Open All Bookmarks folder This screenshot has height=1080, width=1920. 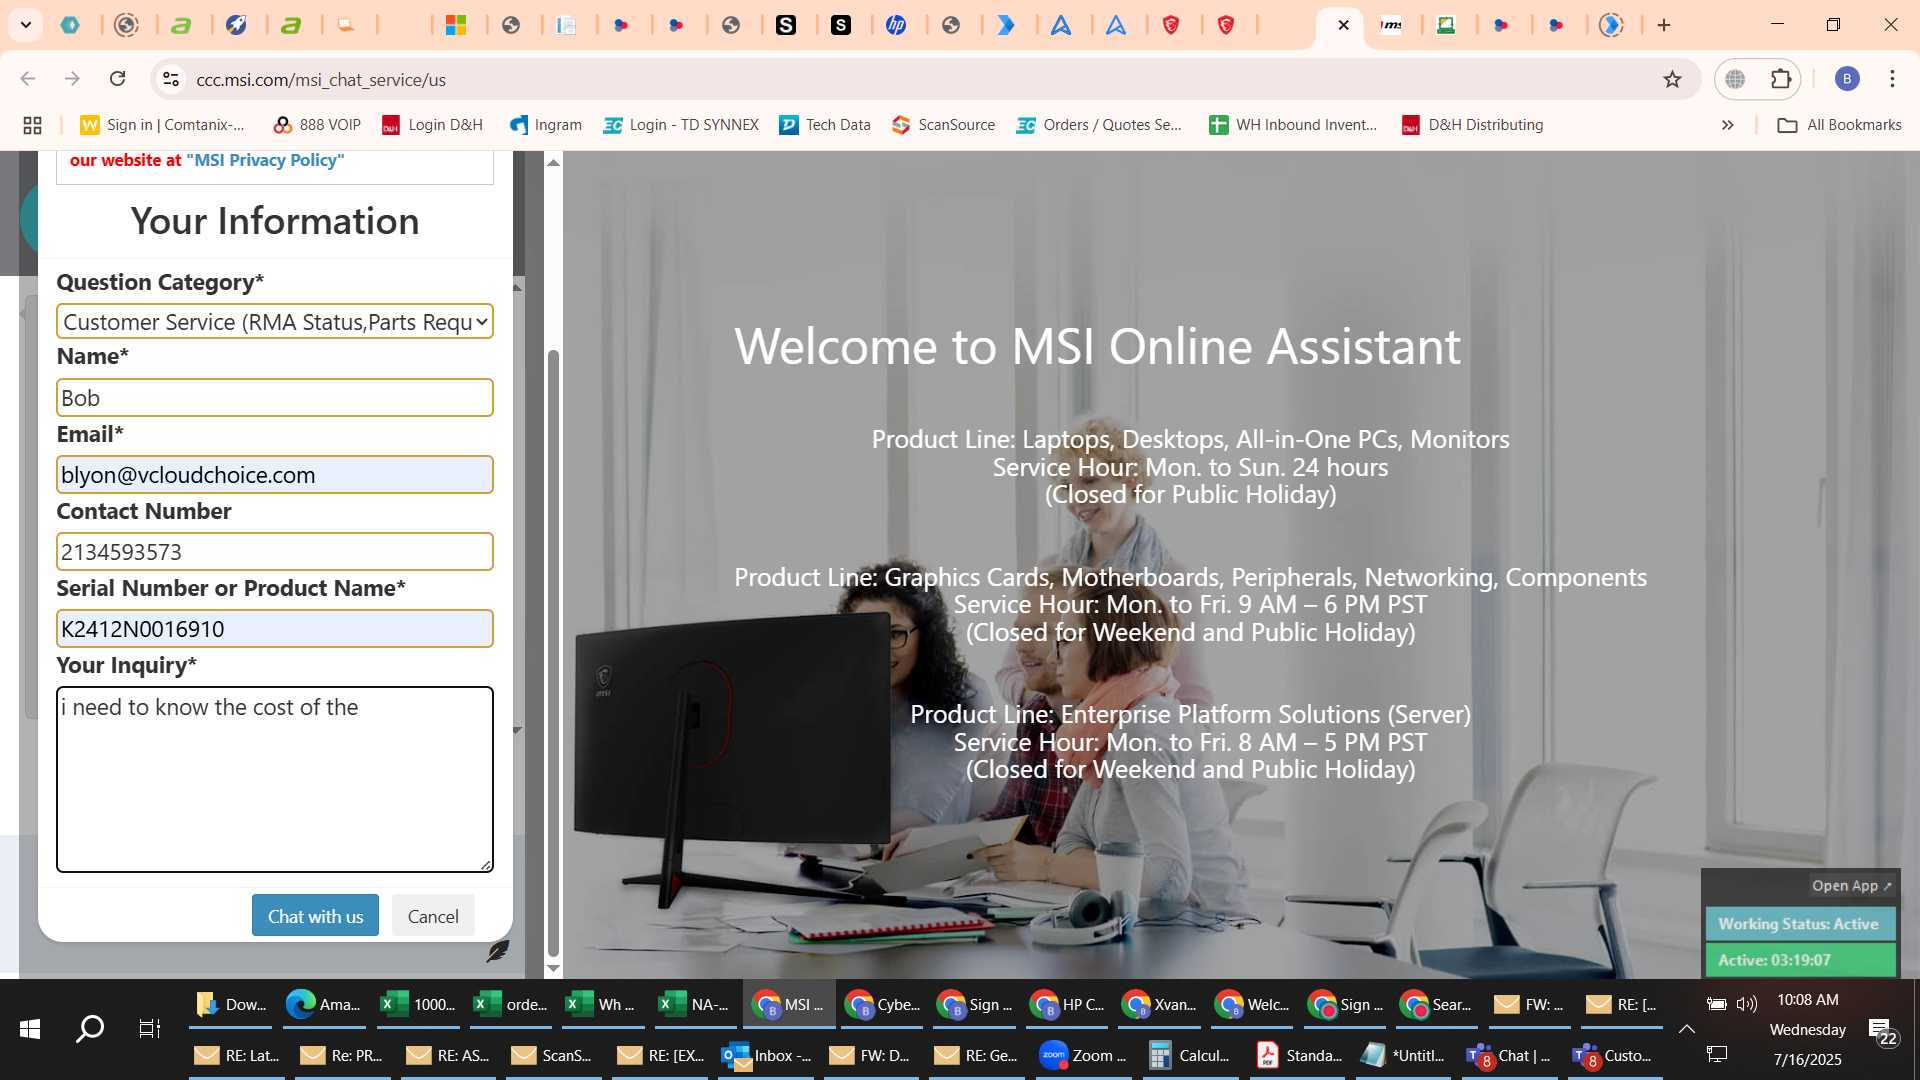[x=1839, y=125]
